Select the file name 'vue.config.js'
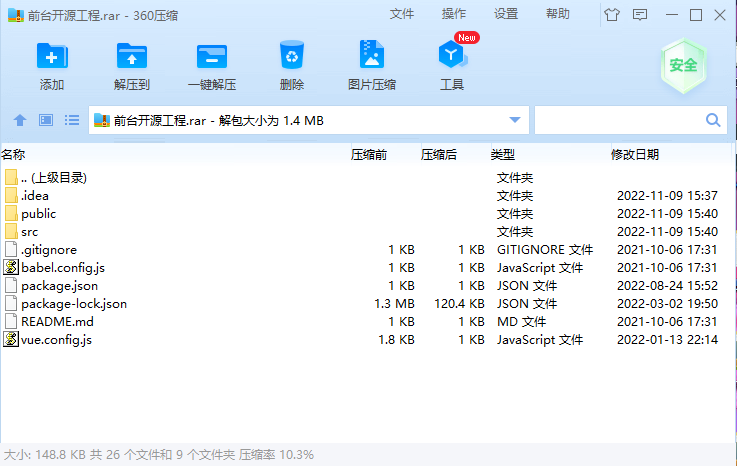 56,340
